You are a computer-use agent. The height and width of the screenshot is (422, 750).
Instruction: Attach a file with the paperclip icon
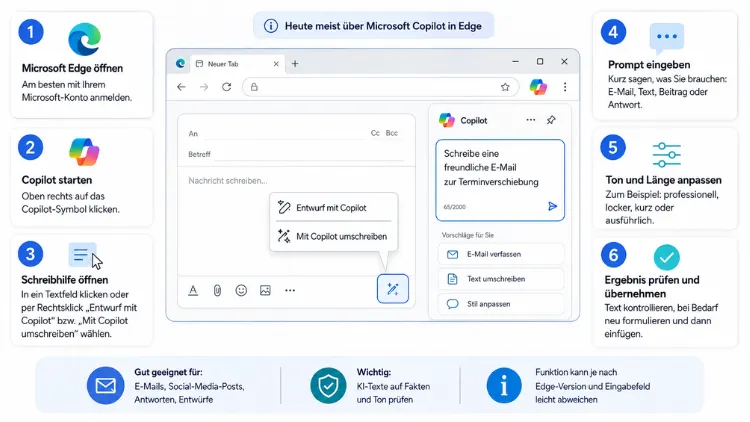pos(217,290)
